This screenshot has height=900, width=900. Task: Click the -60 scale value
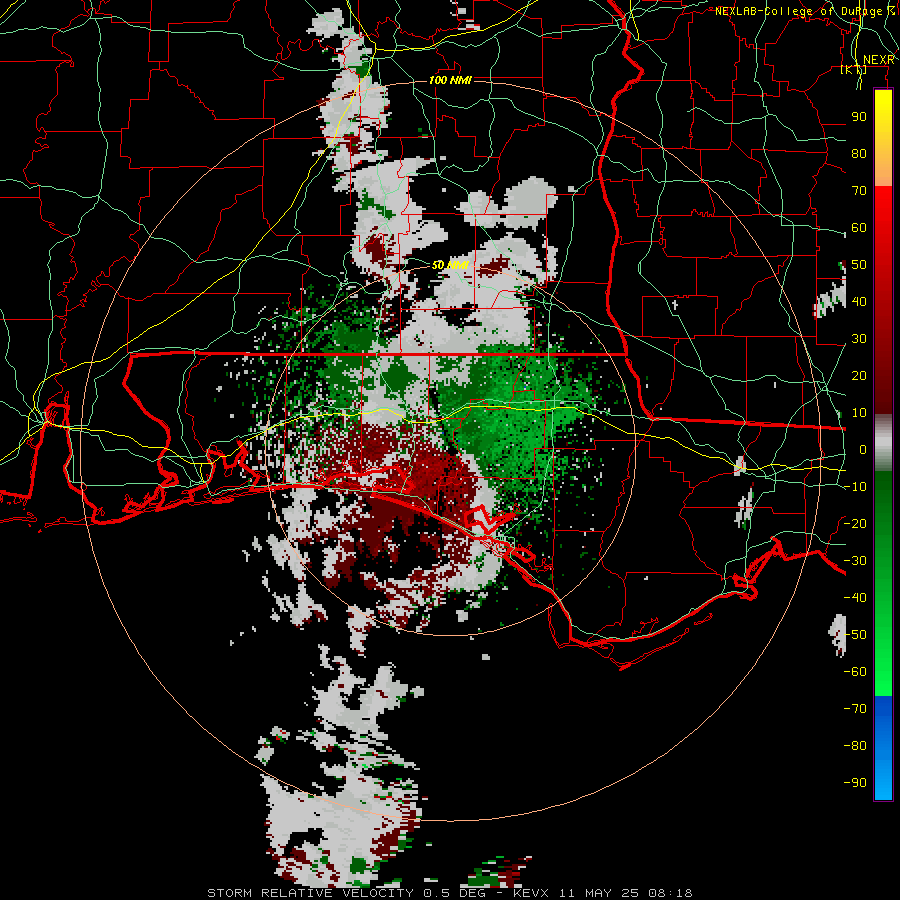coord(855,672)
